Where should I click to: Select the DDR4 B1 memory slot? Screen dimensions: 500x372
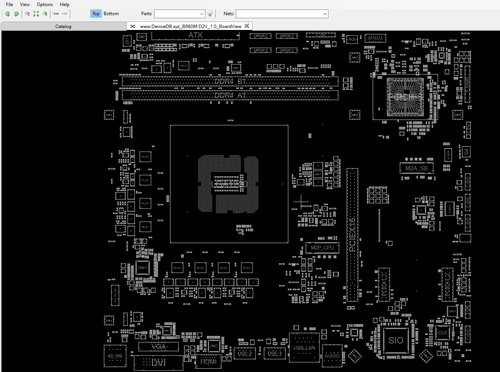pos(230,81)
